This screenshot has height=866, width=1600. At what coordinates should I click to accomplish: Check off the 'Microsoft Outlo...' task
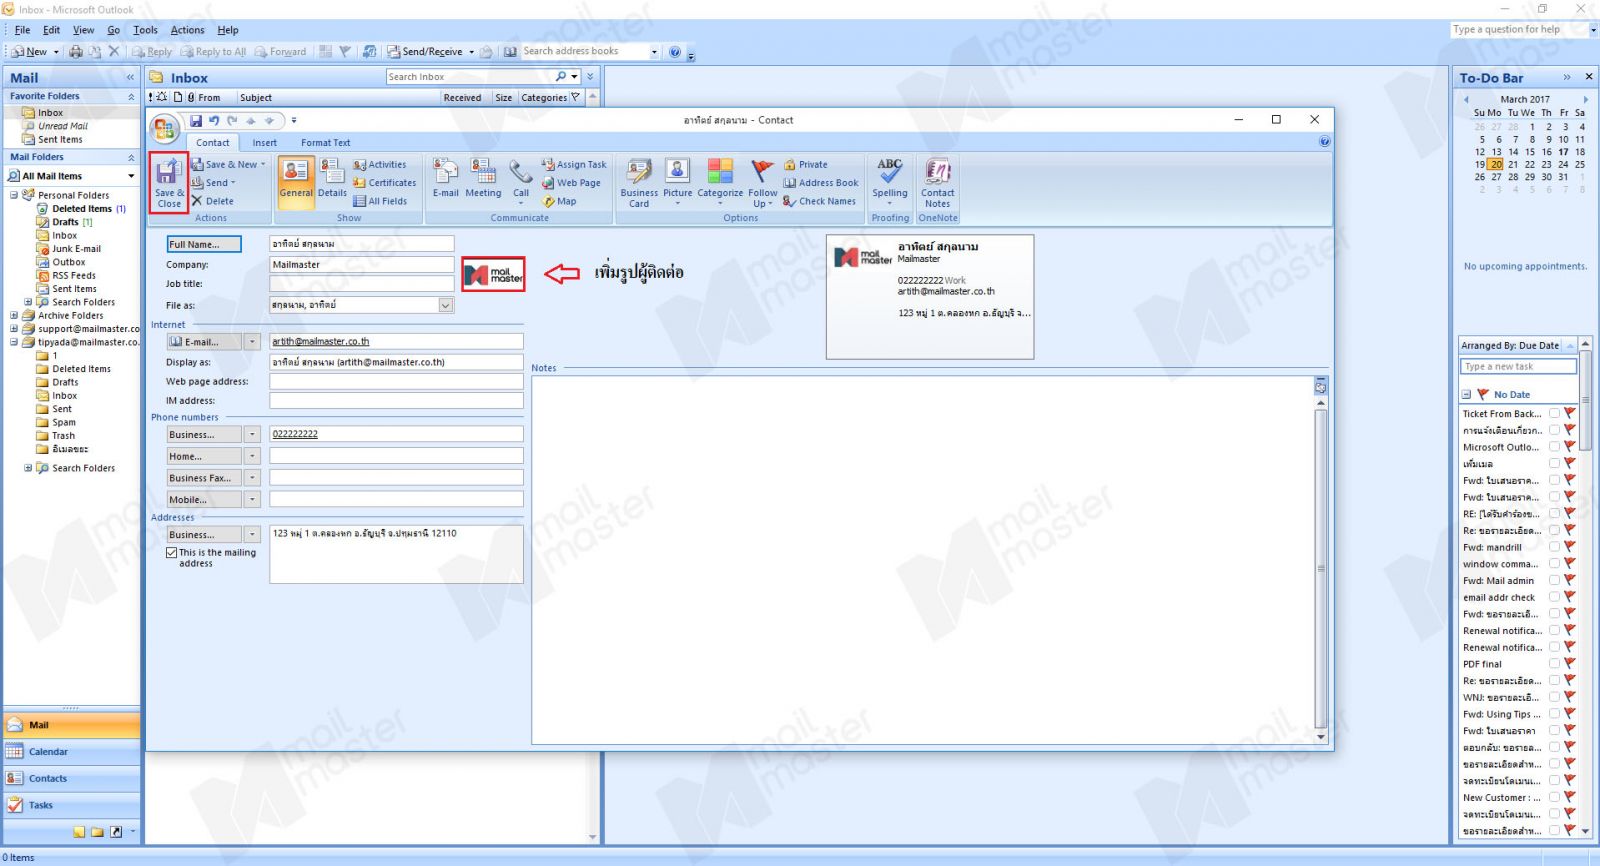click(1554, 447)
